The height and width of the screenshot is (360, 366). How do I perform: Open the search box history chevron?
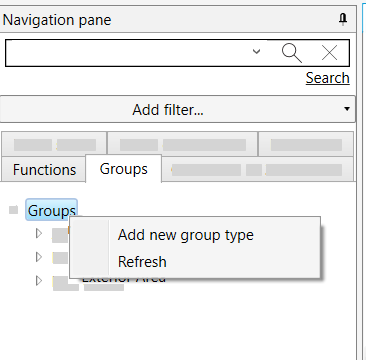(x=256, y=51)
